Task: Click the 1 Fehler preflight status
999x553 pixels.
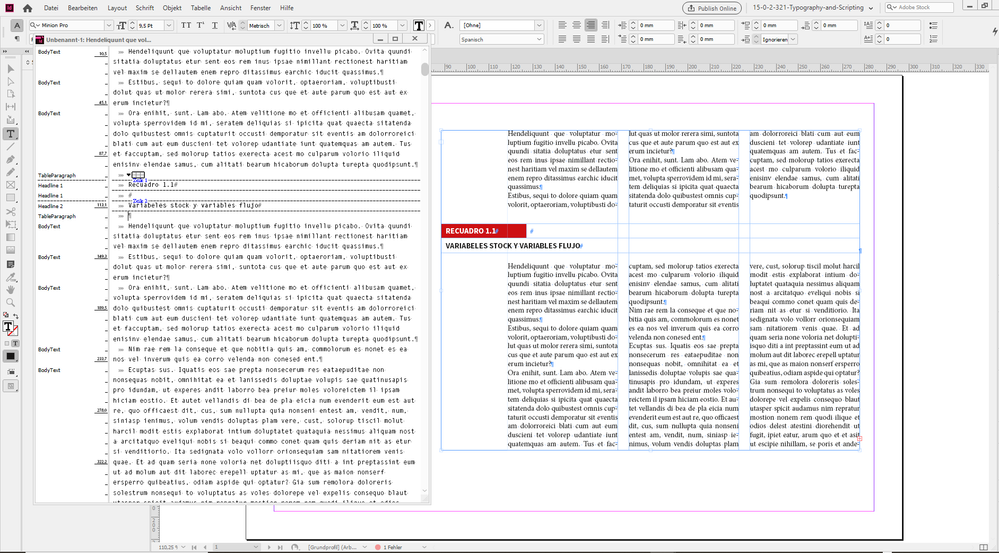Action: coord(393,547)
